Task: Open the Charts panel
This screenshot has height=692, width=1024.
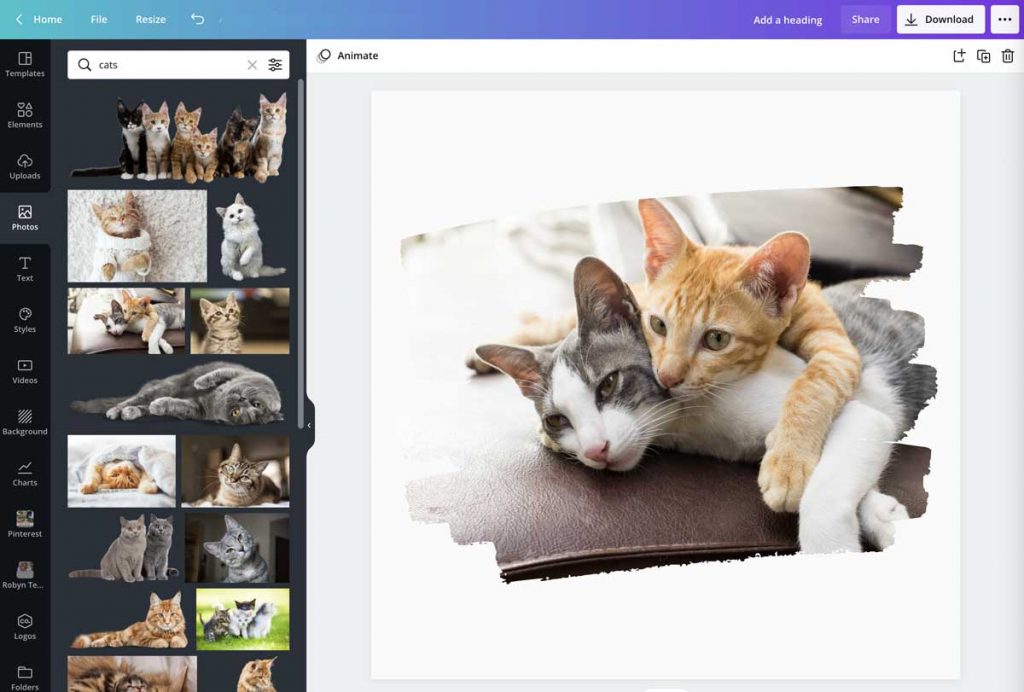Action: pyautogui.click(x=25, y=474)
